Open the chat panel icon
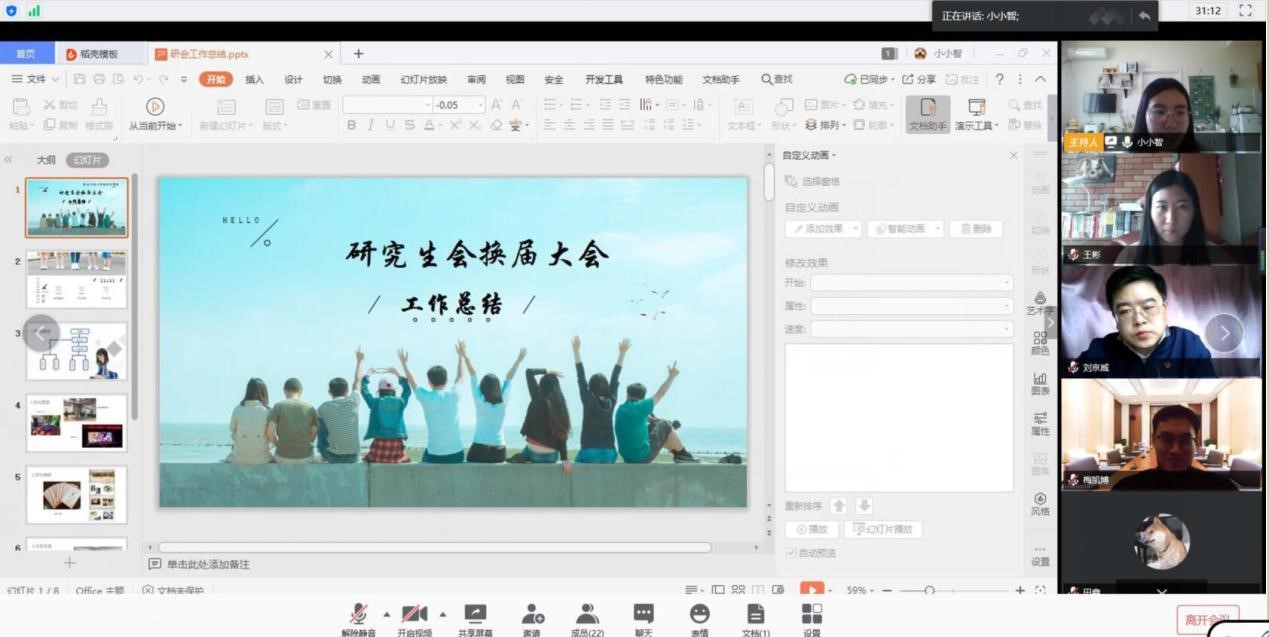The image size is (1269, 637). point(644,614)
